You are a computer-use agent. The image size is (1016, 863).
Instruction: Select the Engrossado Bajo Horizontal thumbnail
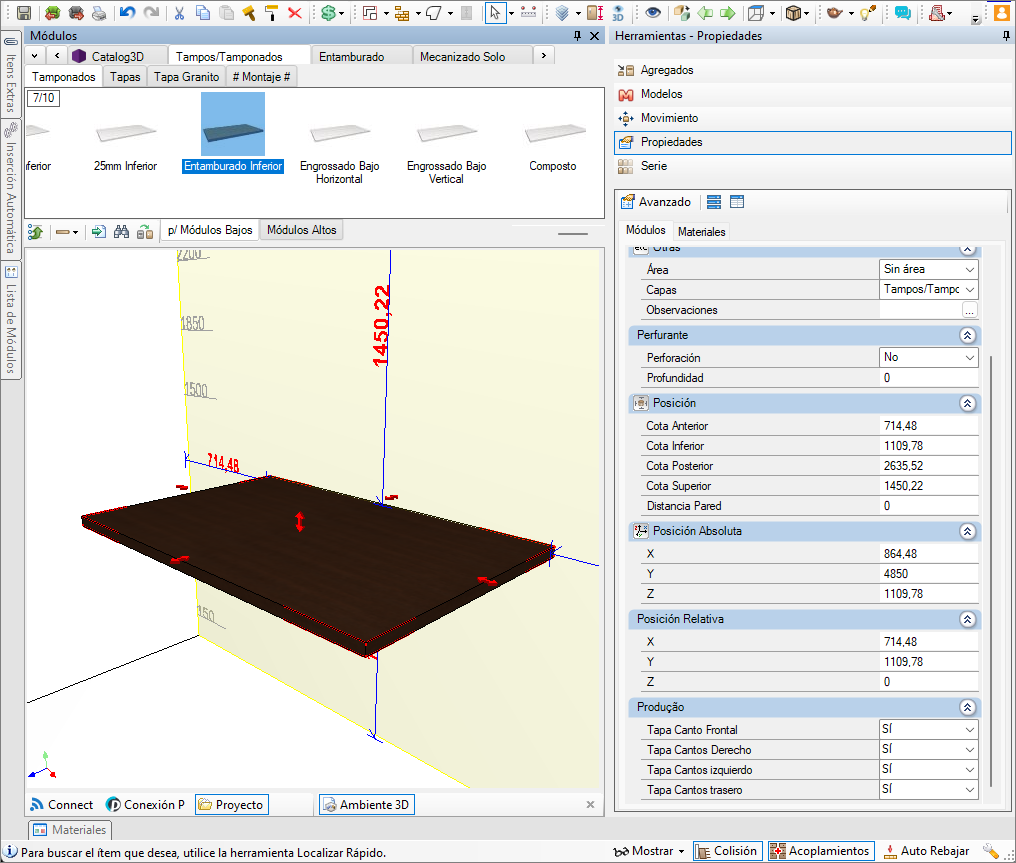(x=340, y=141)
